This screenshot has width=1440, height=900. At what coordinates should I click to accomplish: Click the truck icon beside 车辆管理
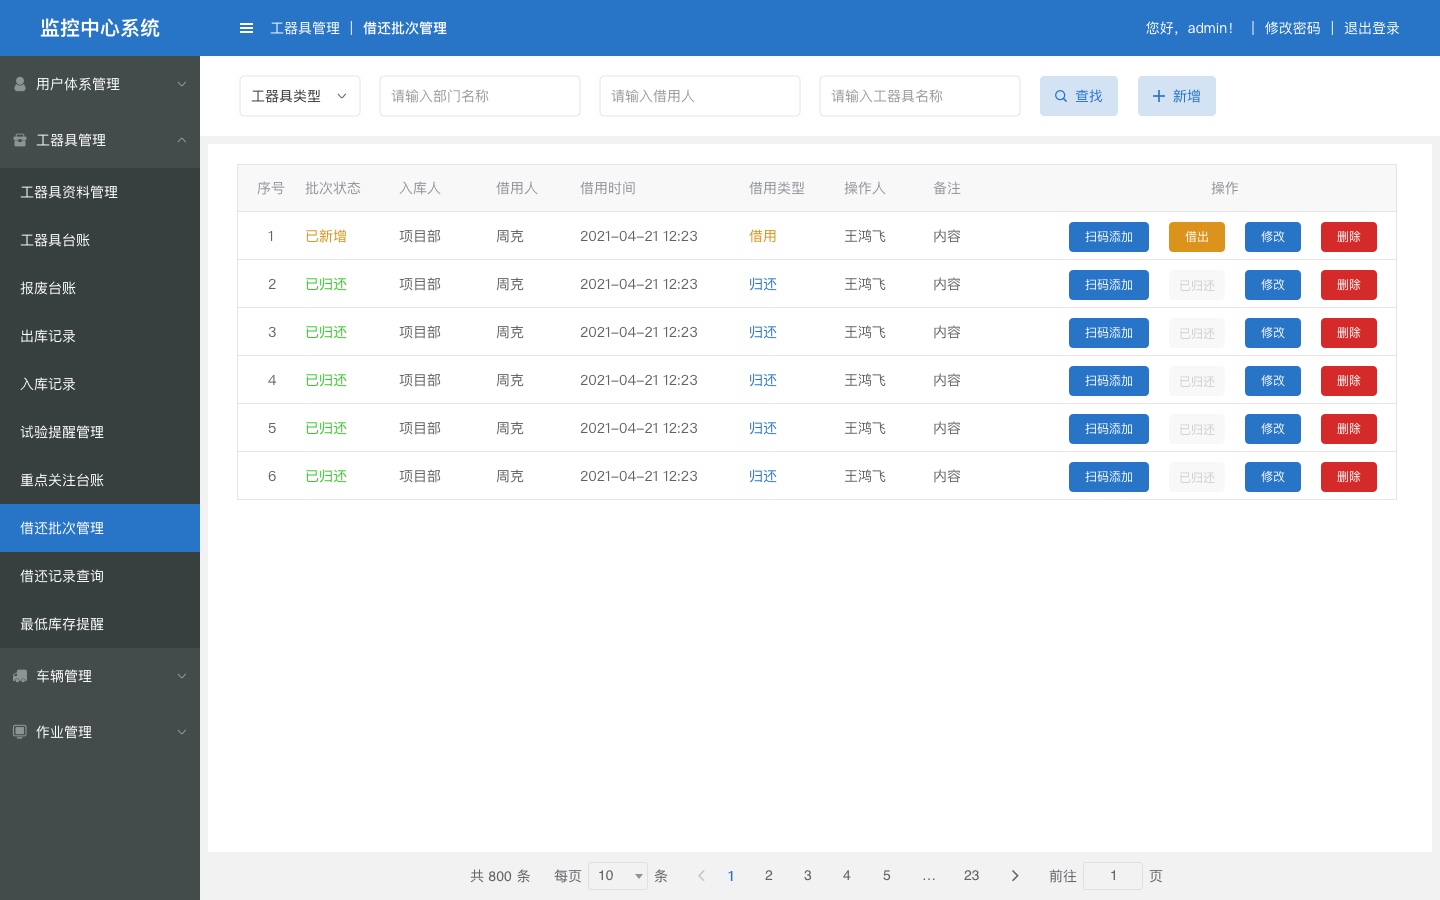[x=20, y=676]
